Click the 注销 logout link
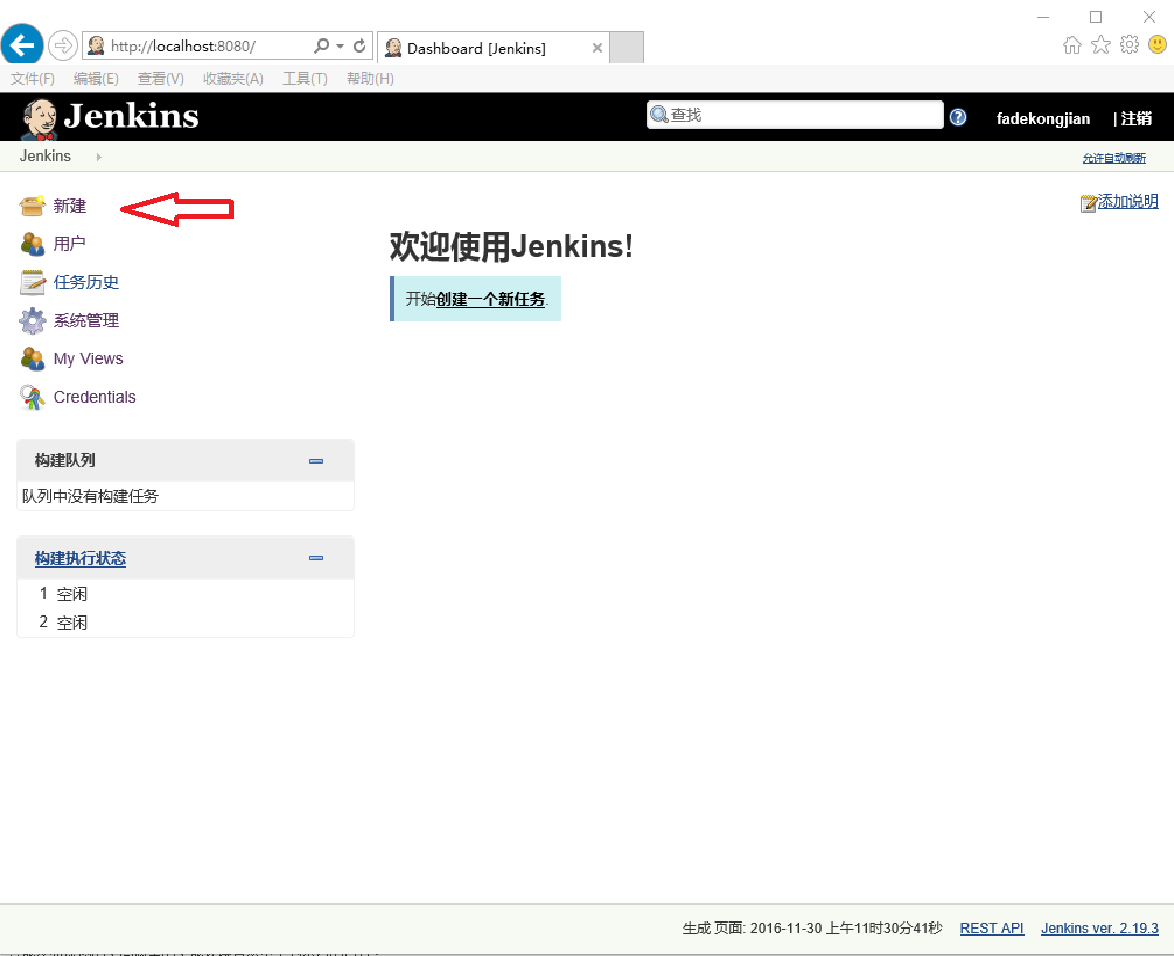This screenshot has width=1174, height=956. point(1136,118)
